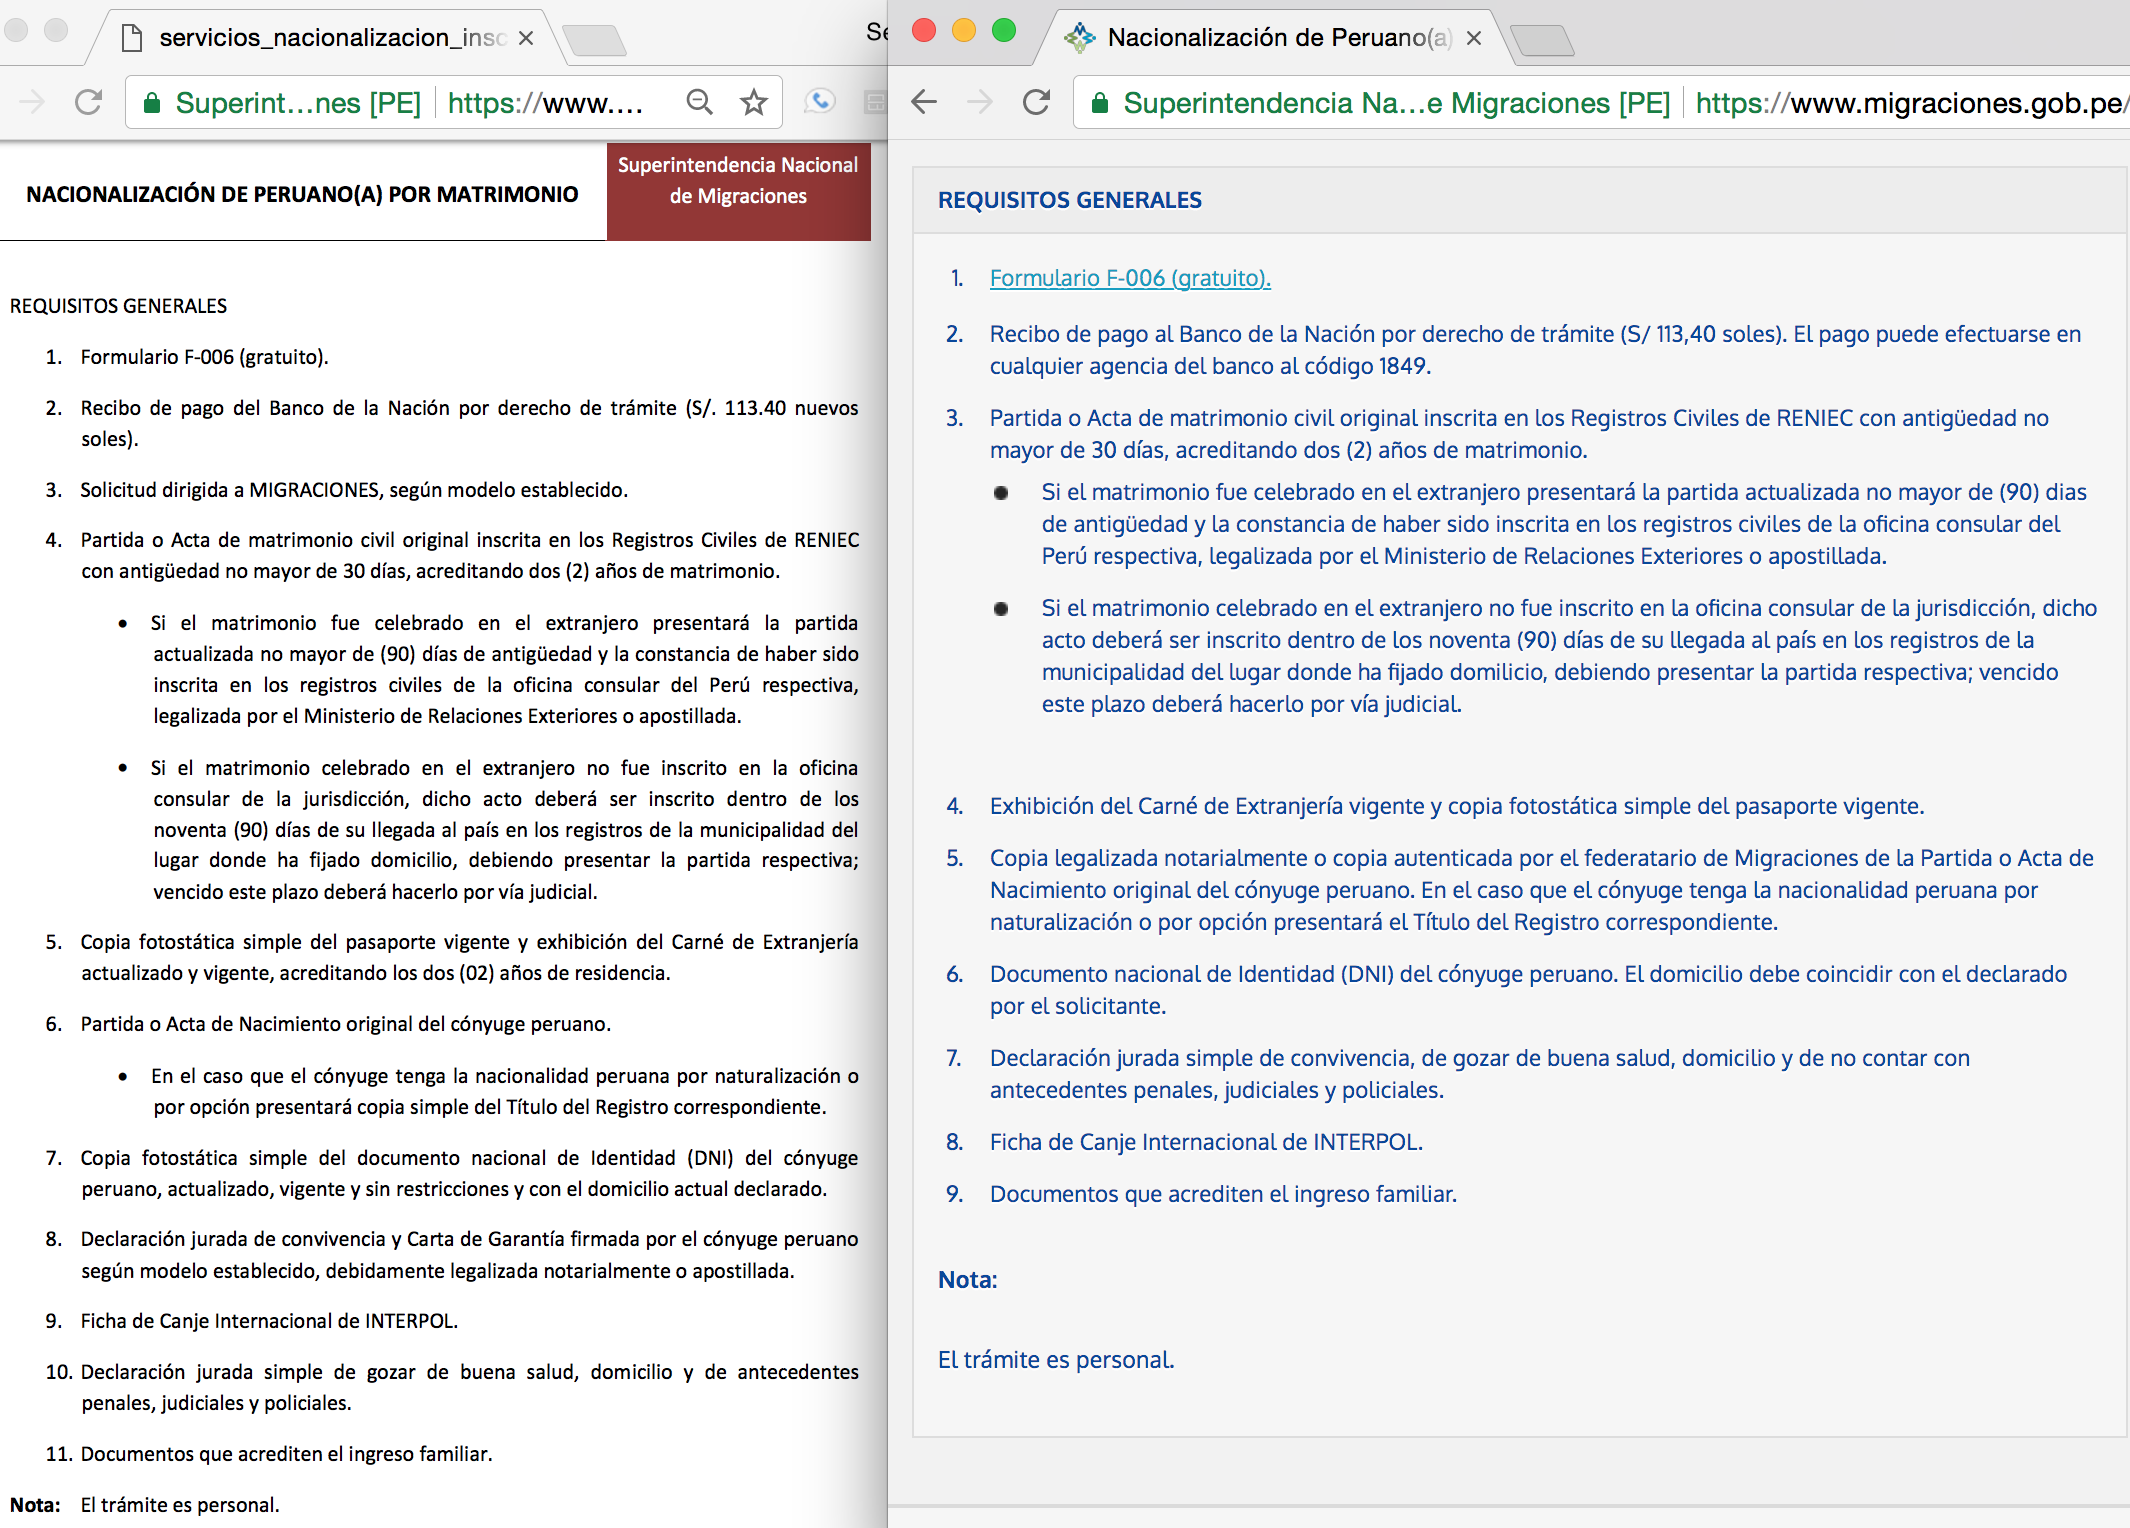
Task: Reload the right browser window page
Action: 1037,102
